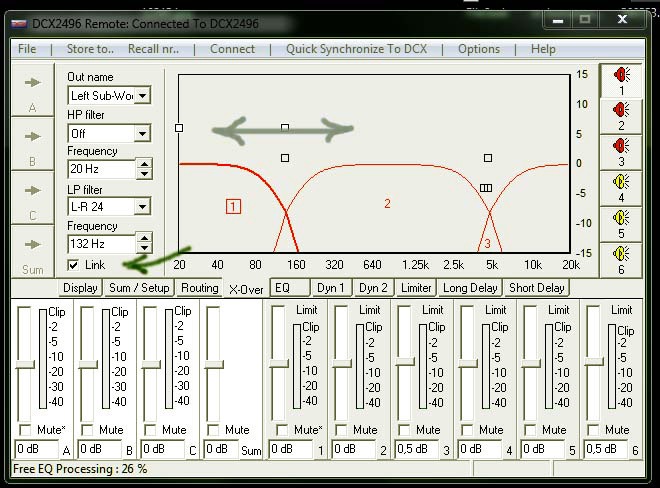Screen dimensions: 660x488
Task: Switch to the Limiter tab
Action: click(x=416, y=288)
